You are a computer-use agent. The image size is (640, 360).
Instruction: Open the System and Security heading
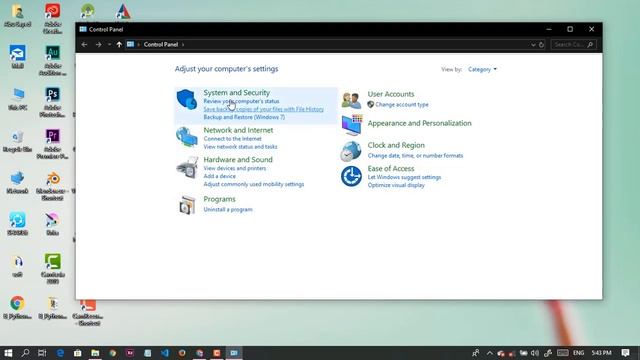coord(237,93)
